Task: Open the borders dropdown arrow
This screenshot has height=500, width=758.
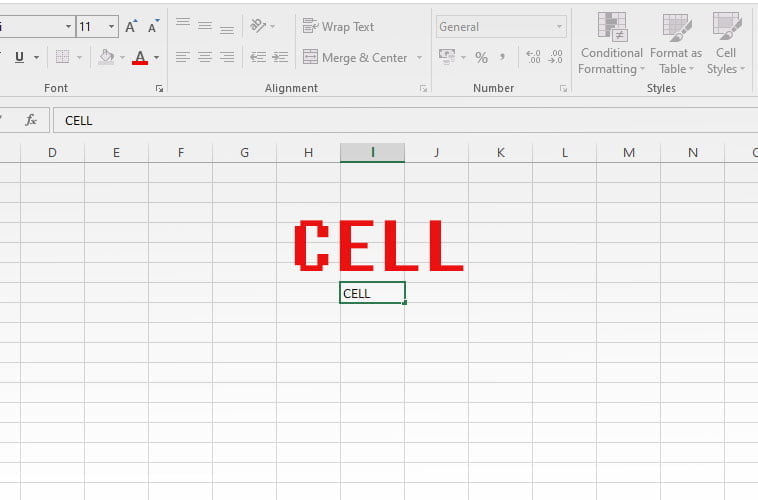Action: 79,58
